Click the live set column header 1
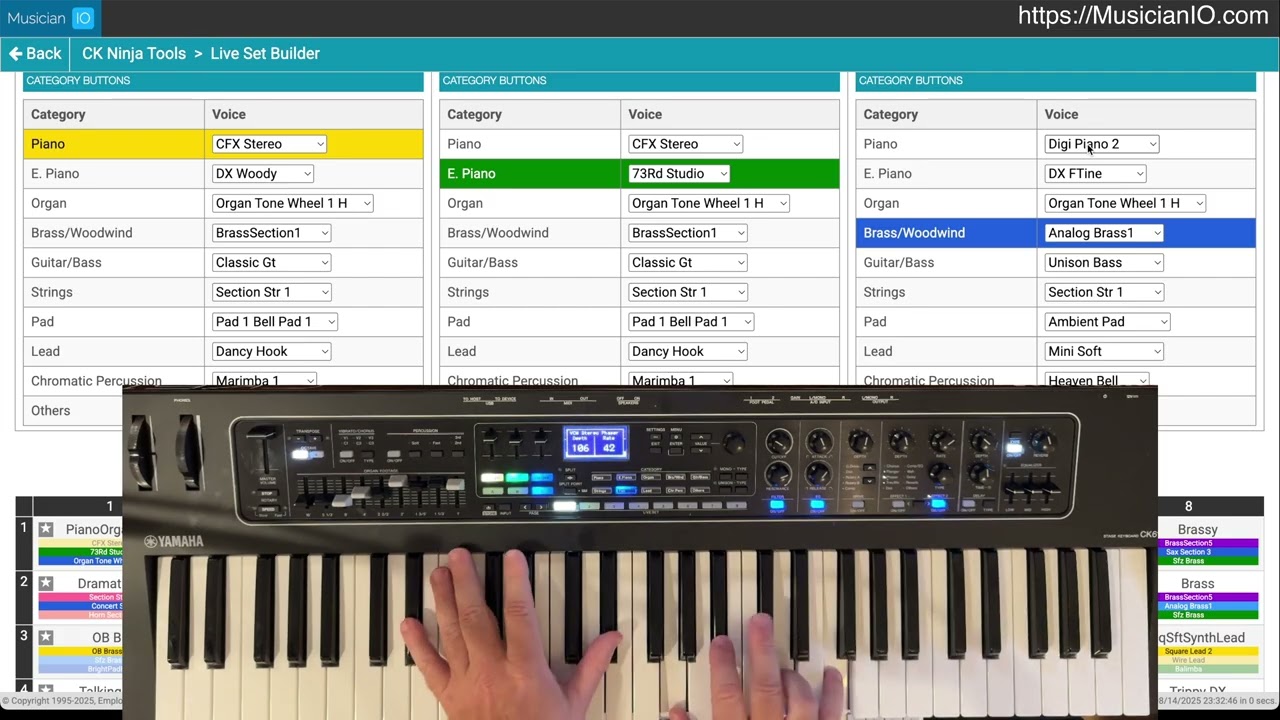Viewport: 1280px width, 720px height. pyautogui.click(x=110, y=507)
